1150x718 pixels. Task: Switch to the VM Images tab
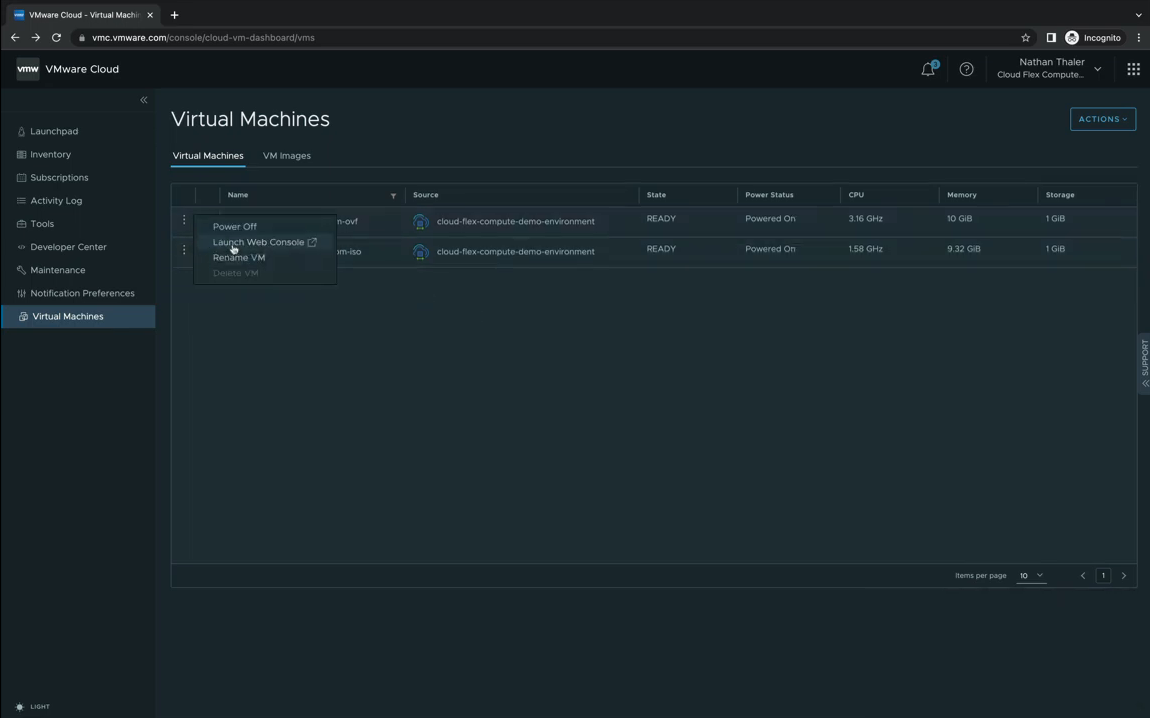(287, 155)
